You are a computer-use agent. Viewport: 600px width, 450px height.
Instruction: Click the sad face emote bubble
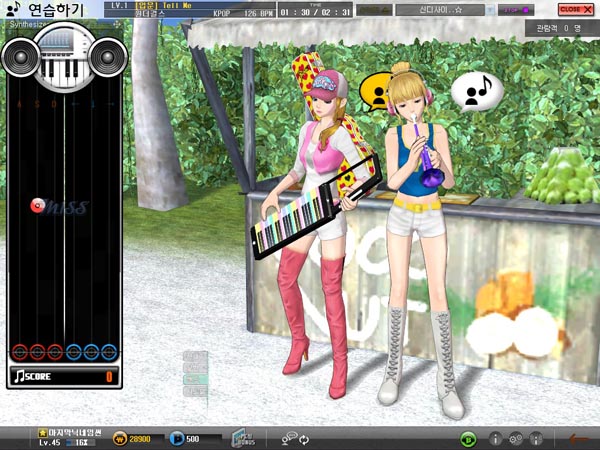pos(376,92)
